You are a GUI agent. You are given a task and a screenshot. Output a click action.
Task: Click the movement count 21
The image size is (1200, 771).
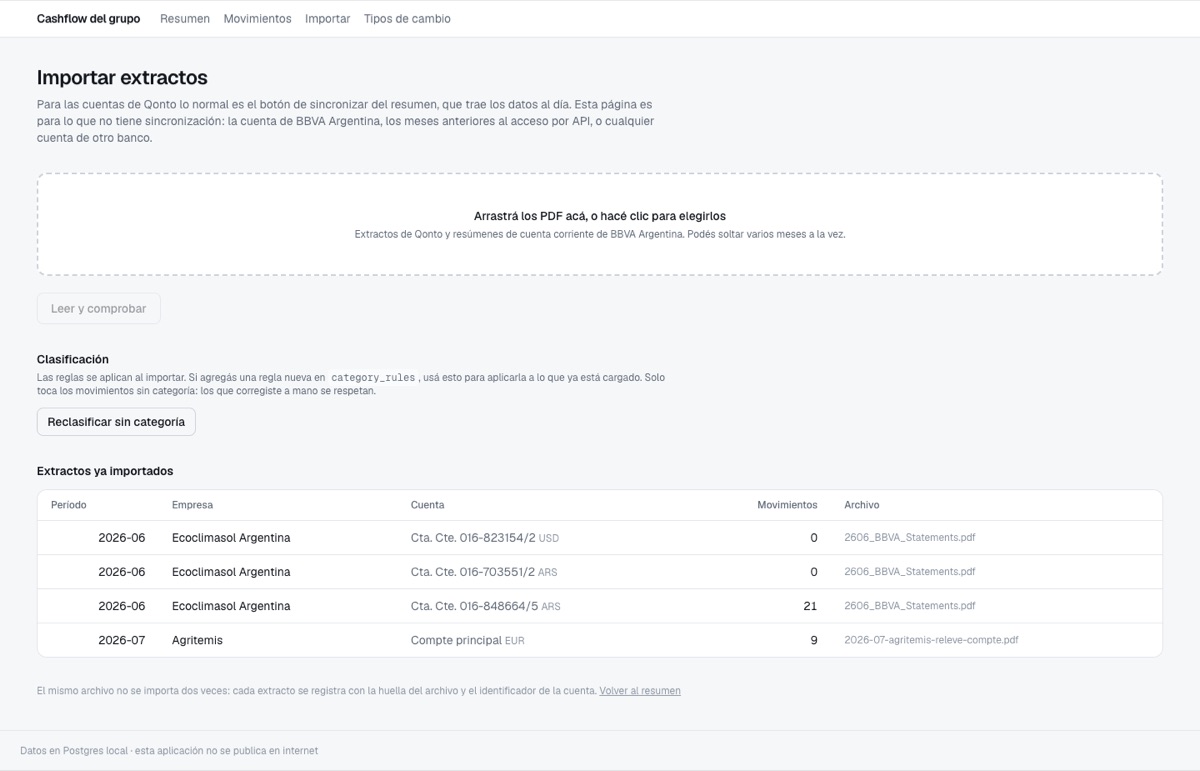click(810, 606)
